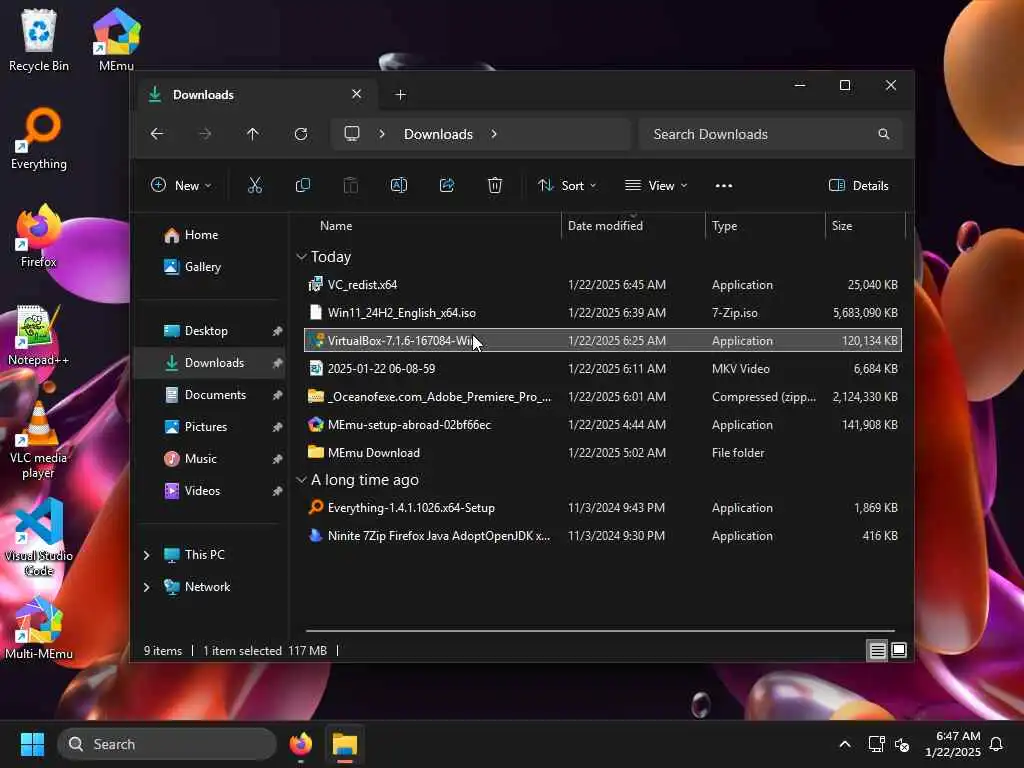The height and width of the screenshot is (768, 1024).
Task: Click chevron before Downloads in address bar
Action: point(381,134)
